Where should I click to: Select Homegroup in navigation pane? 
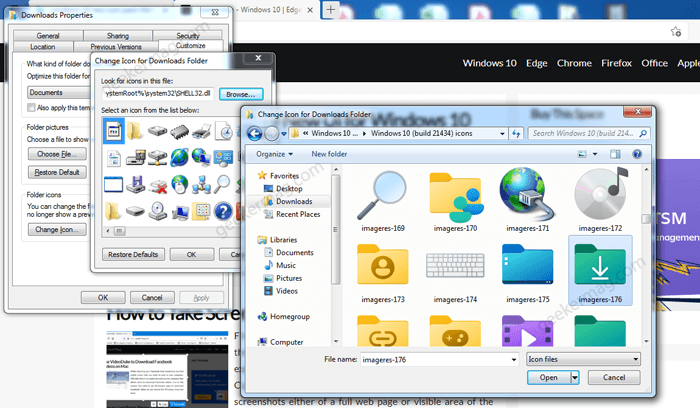(x=283, y=316)
